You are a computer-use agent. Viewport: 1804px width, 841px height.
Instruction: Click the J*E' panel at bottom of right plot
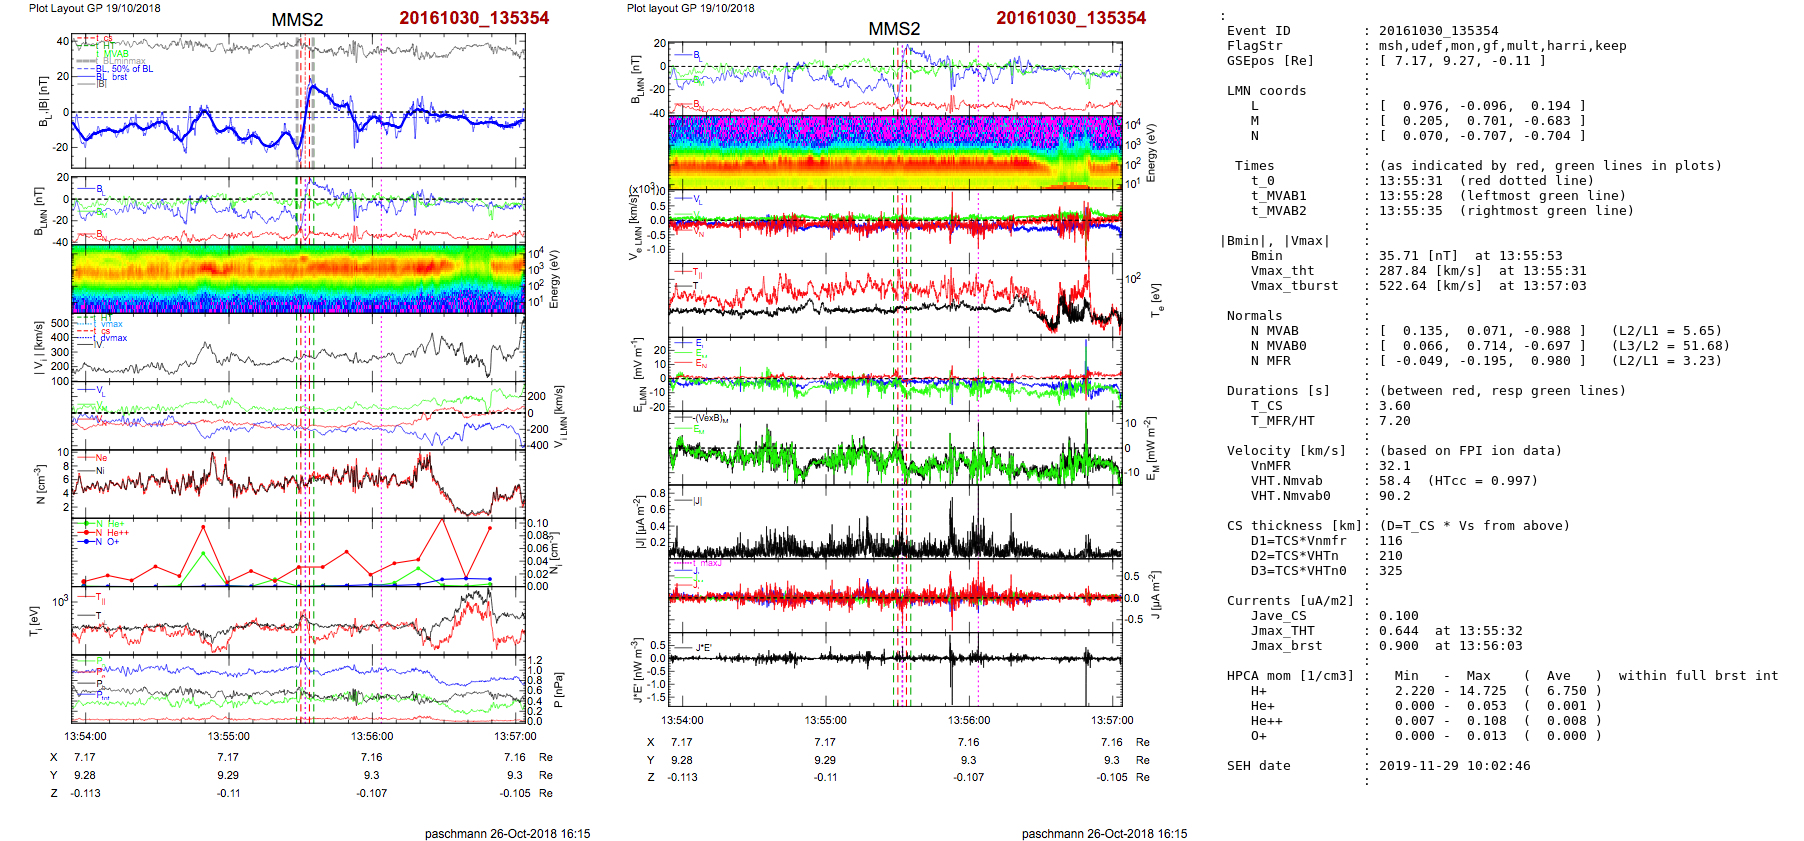pos(894,668)
